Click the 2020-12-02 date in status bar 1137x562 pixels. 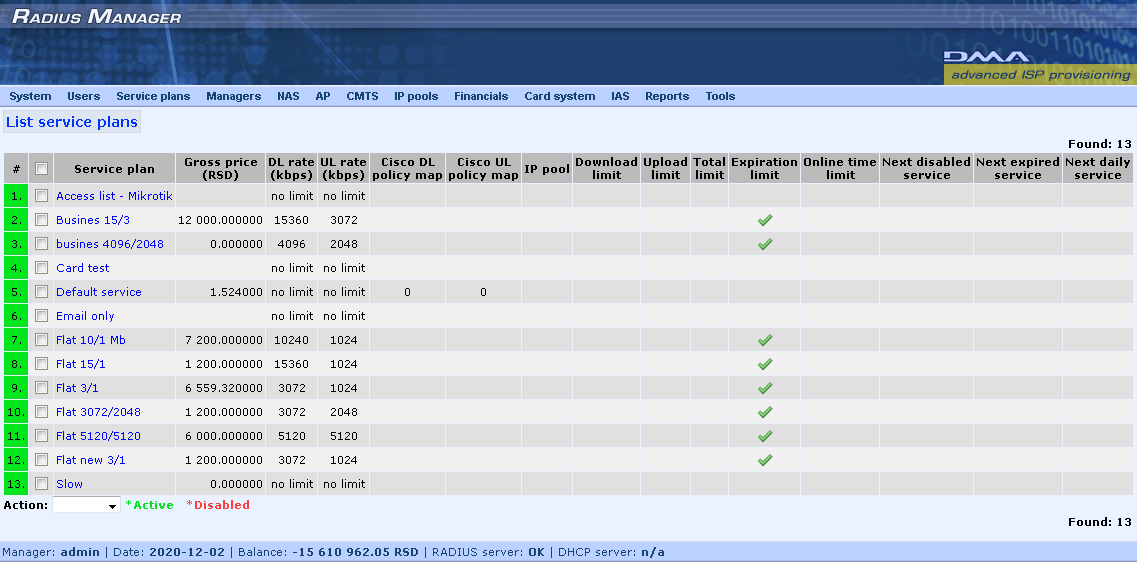188,552
